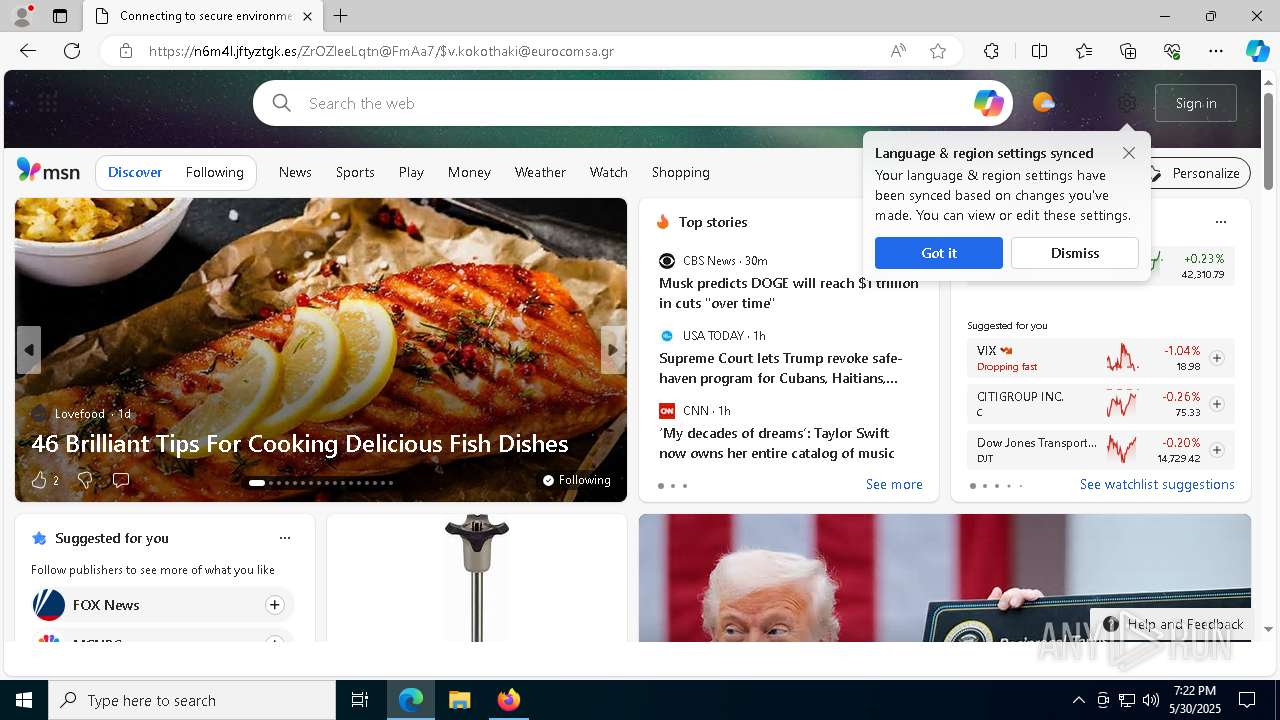Add Dow Jones Transport to watchlist

click(x=1216, y=450)
